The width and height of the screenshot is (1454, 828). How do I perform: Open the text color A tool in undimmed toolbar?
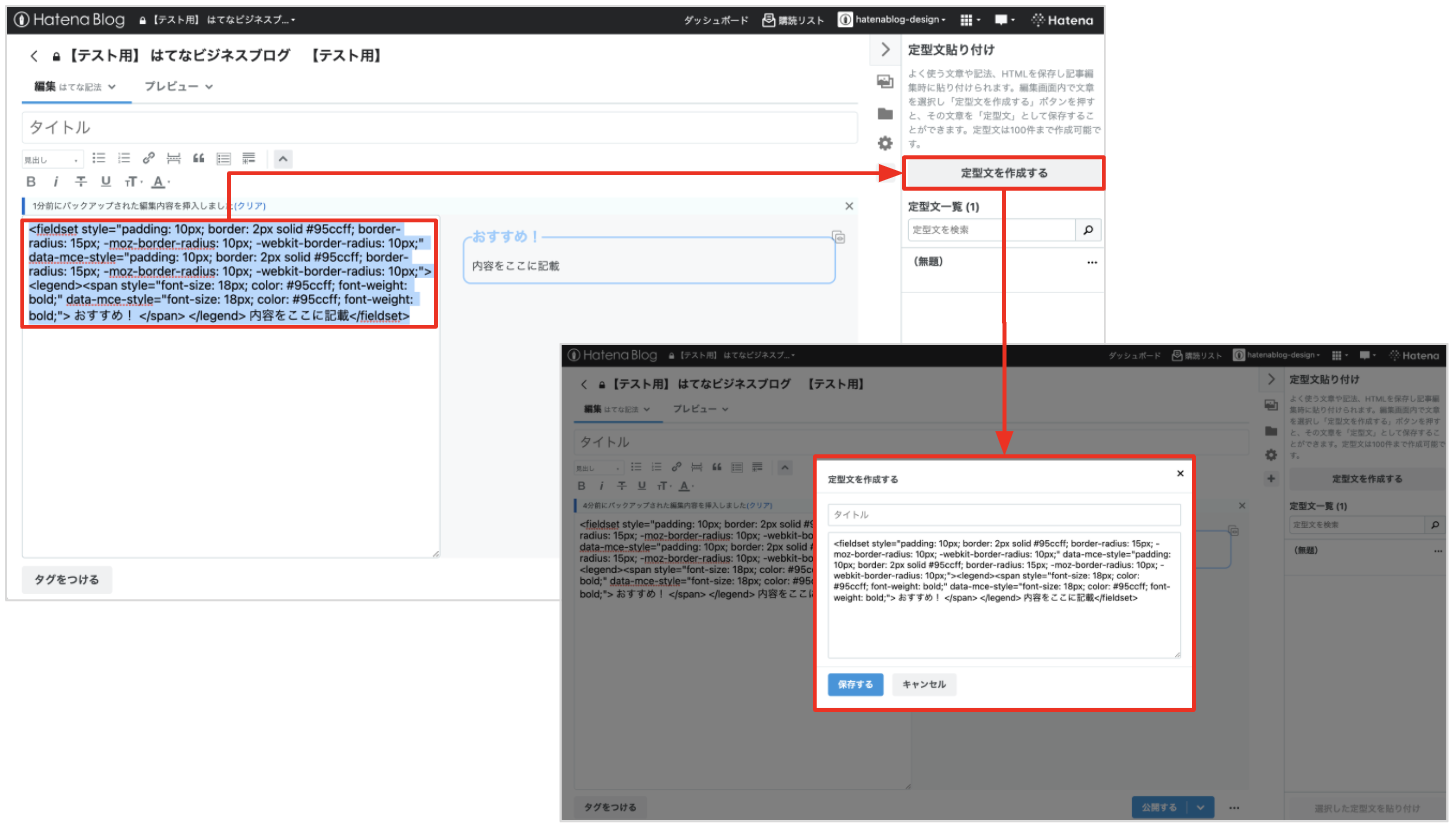coord(160,182)
